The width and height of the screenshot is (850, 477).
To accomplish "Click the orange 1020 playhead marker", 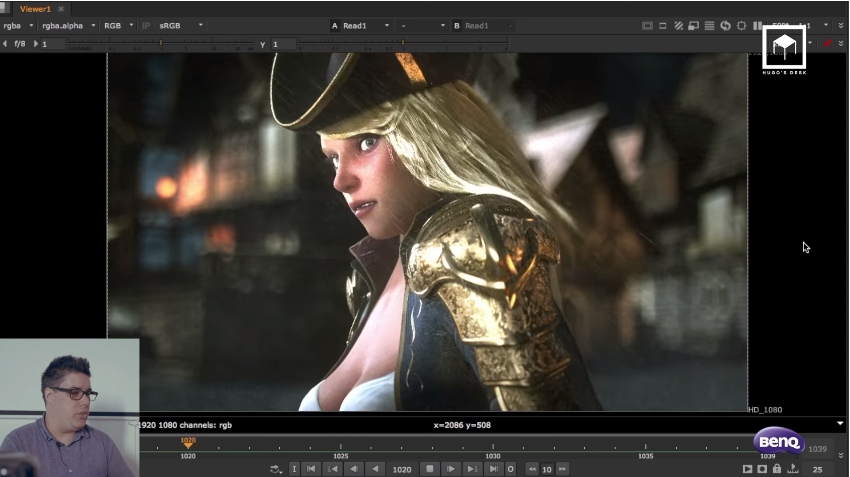I will (188, 442).
